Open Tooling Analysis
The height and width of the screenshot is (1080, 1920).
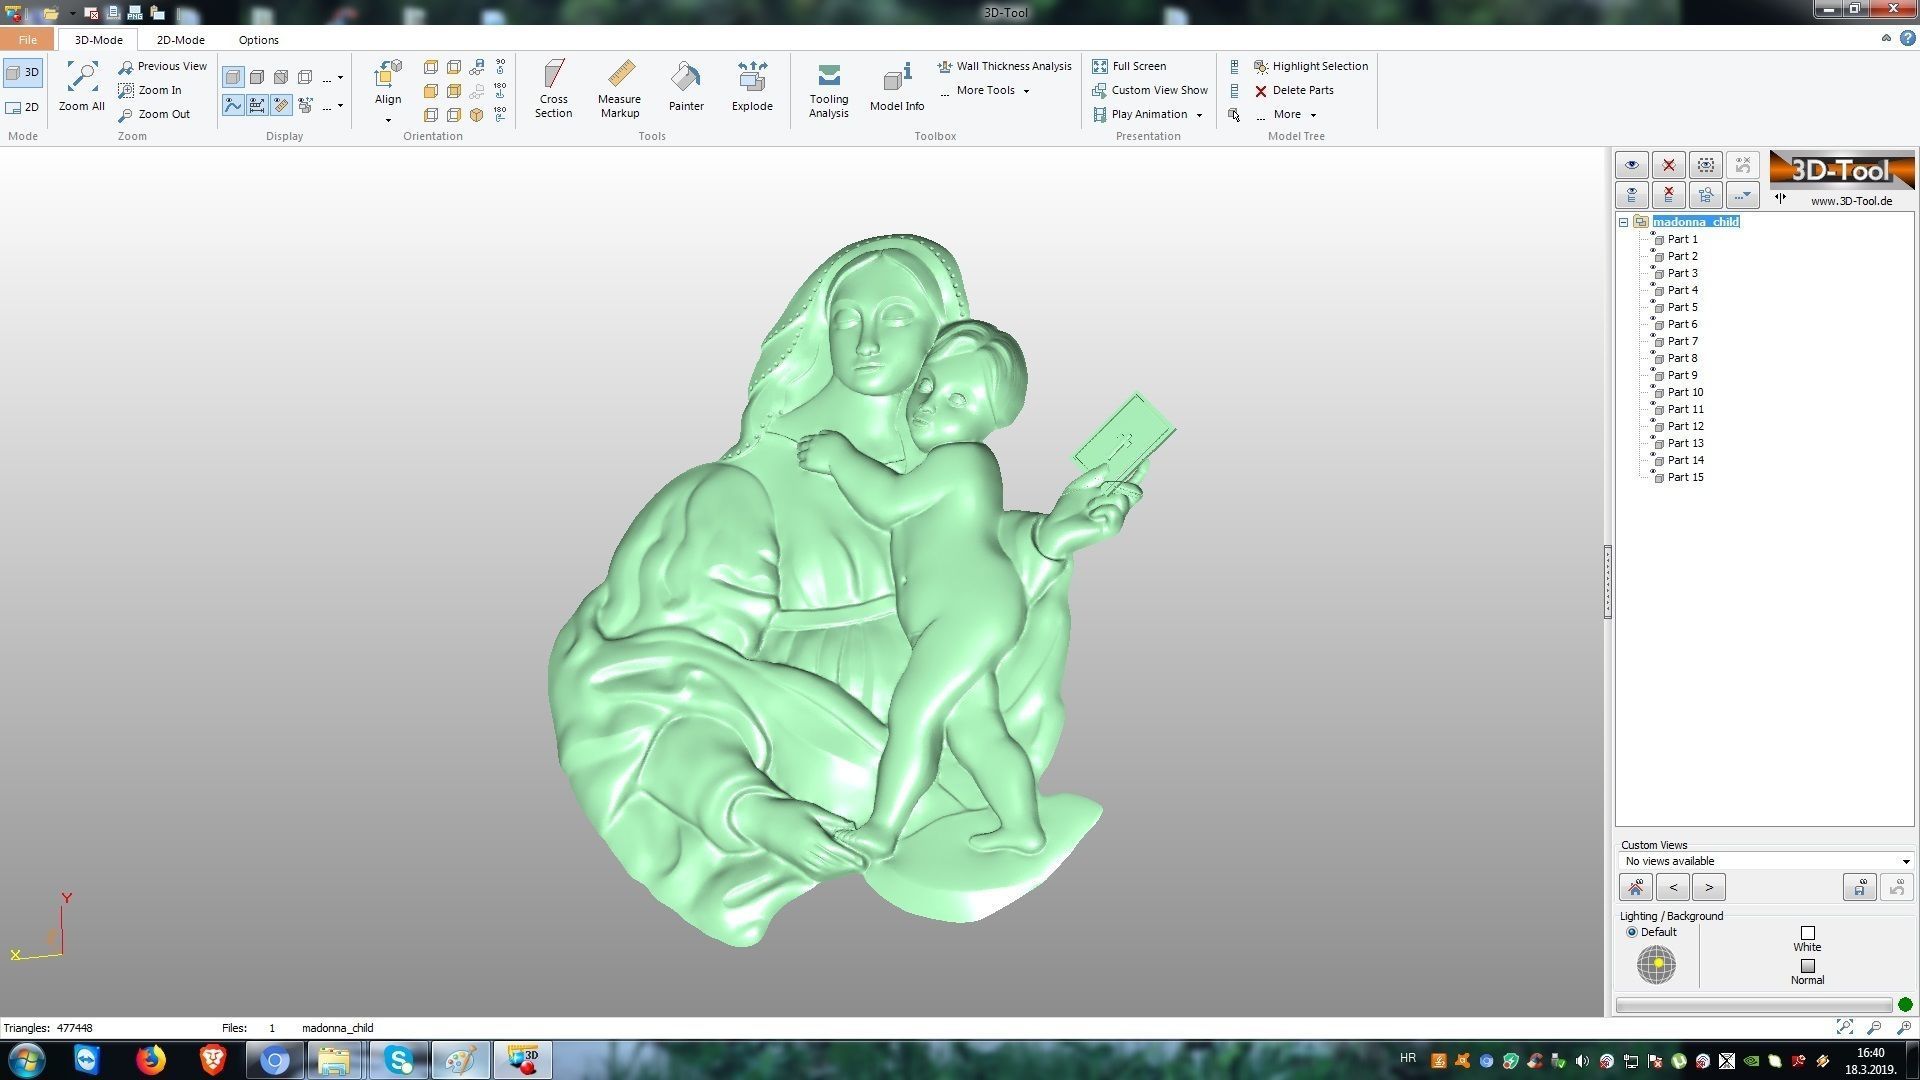[828, 89]
